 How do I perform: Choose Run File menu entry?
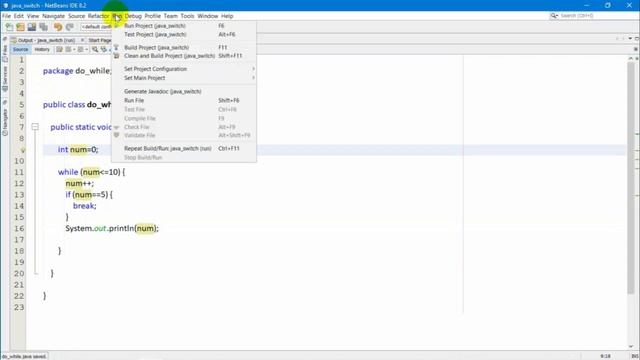pos(184,100)
